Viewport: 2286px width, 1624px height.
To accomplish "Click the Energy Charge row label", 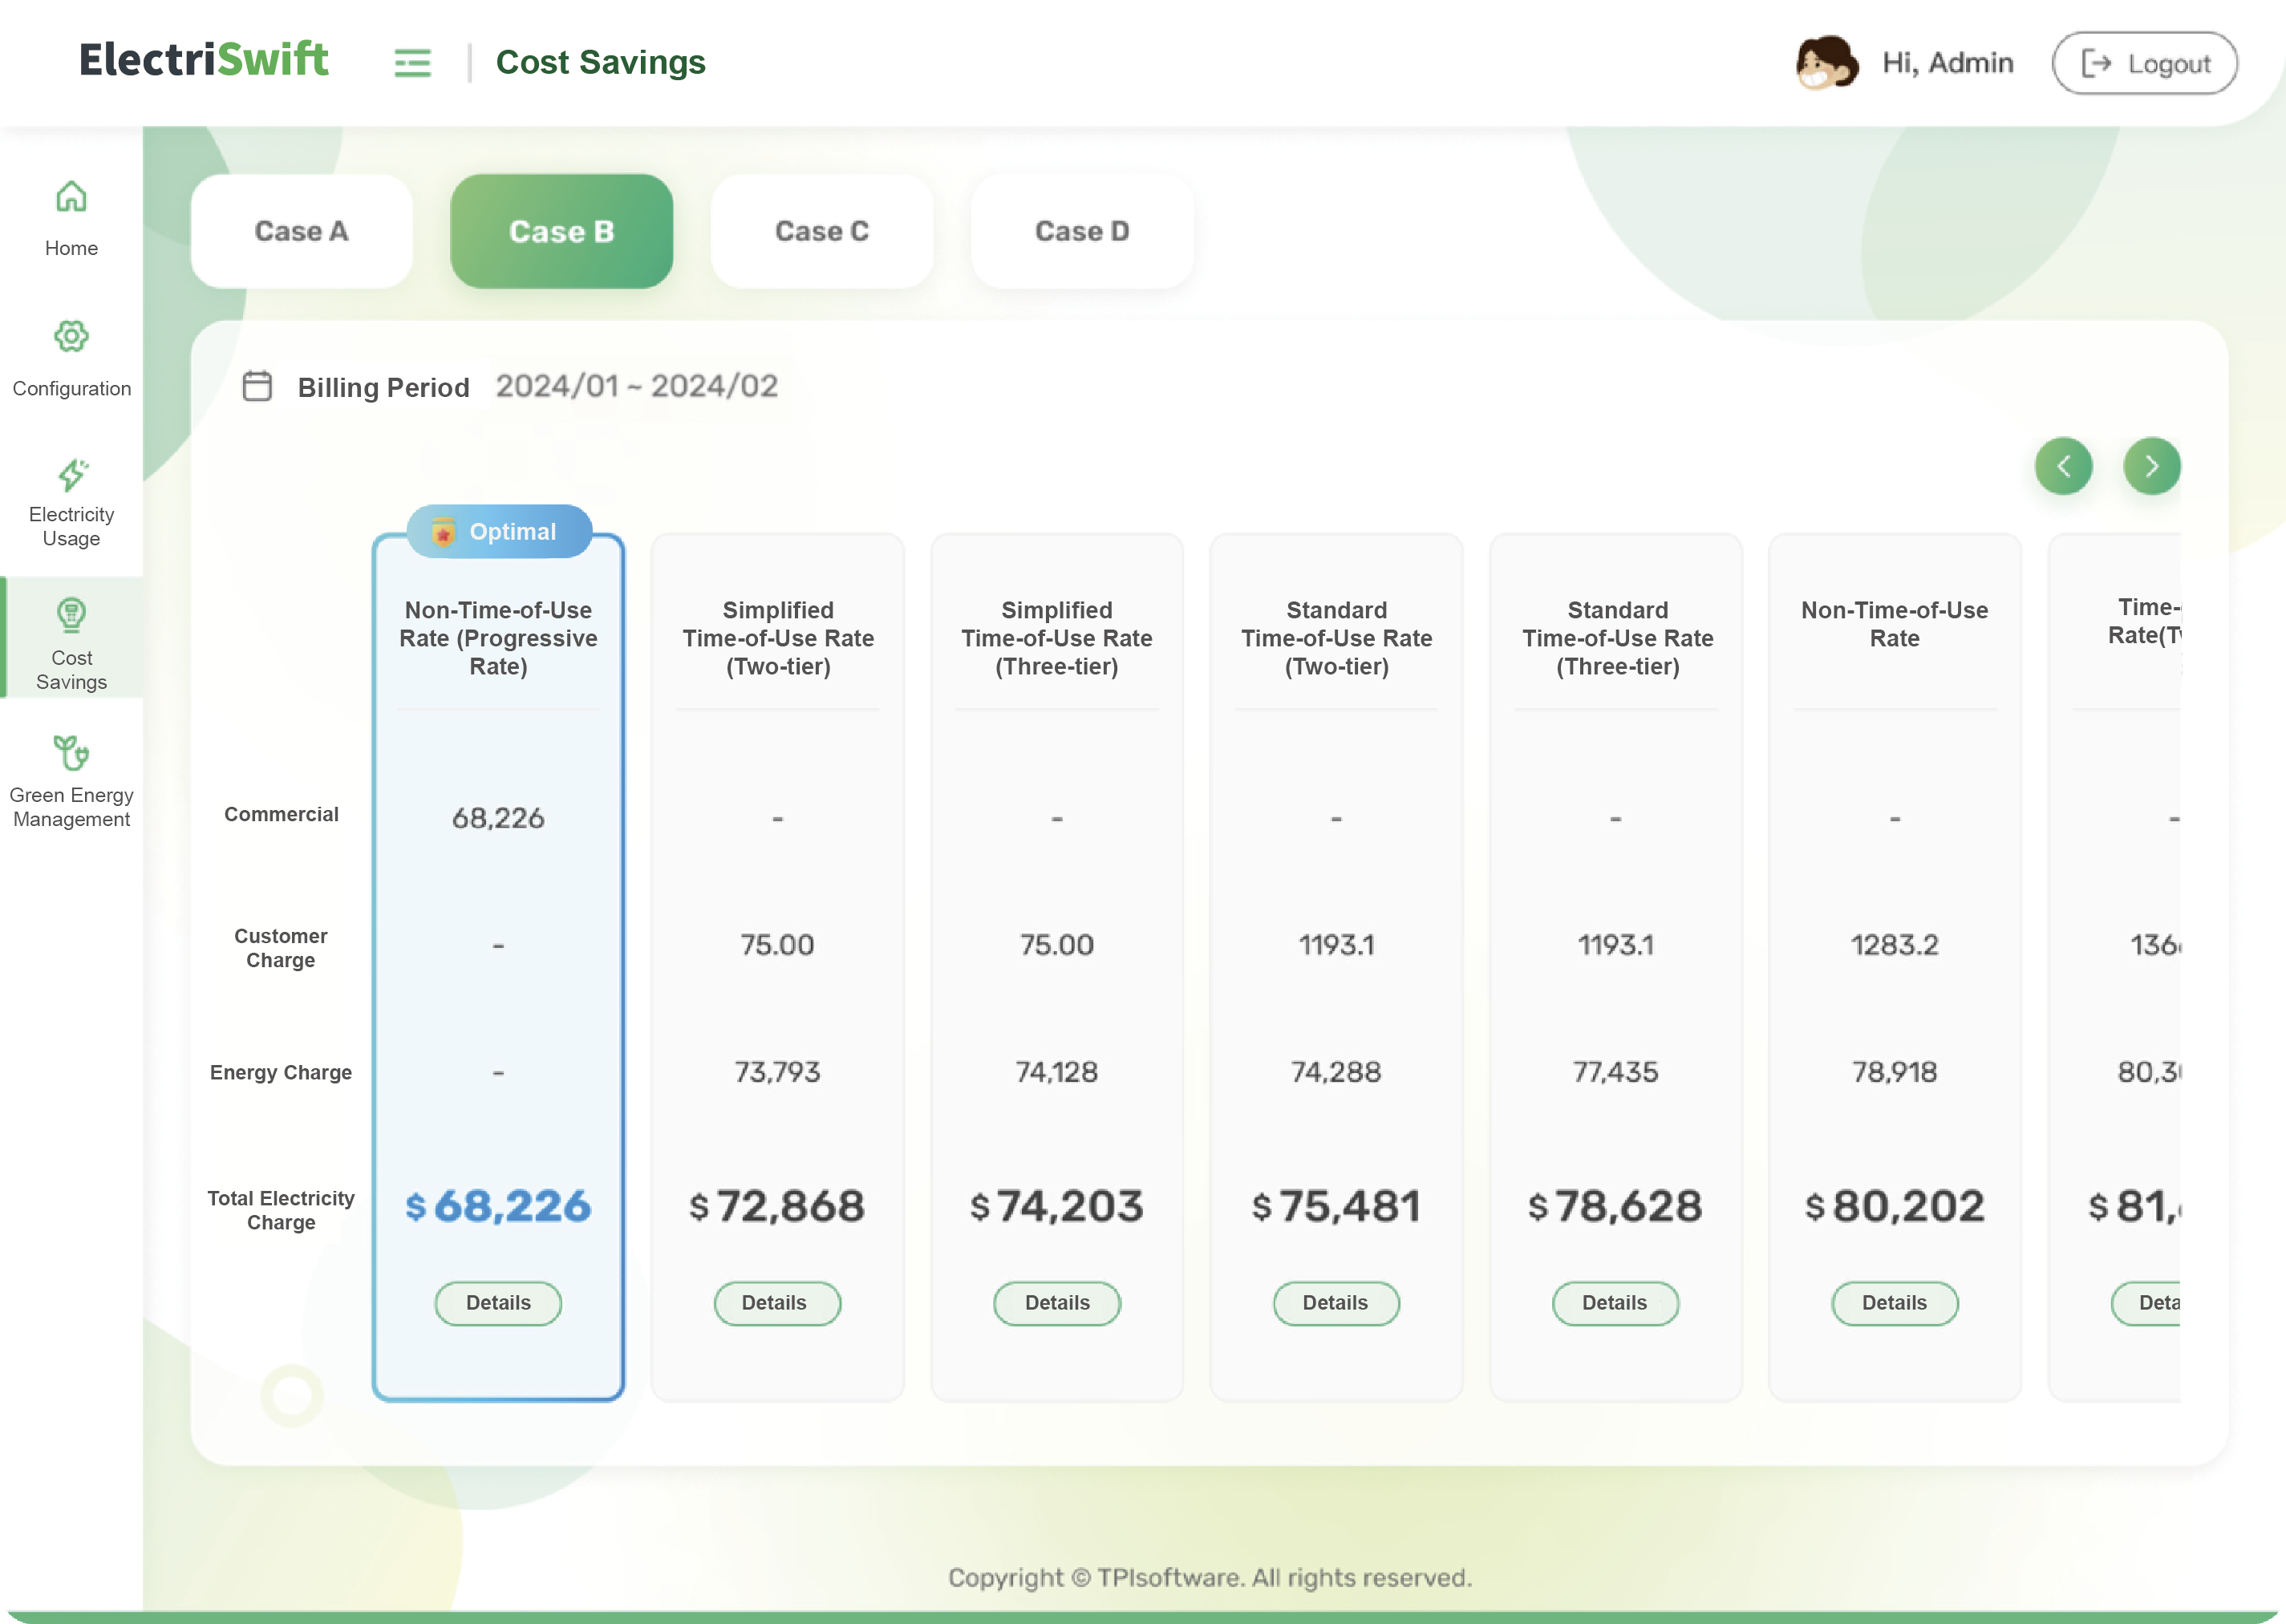I will coord(281,1072).
